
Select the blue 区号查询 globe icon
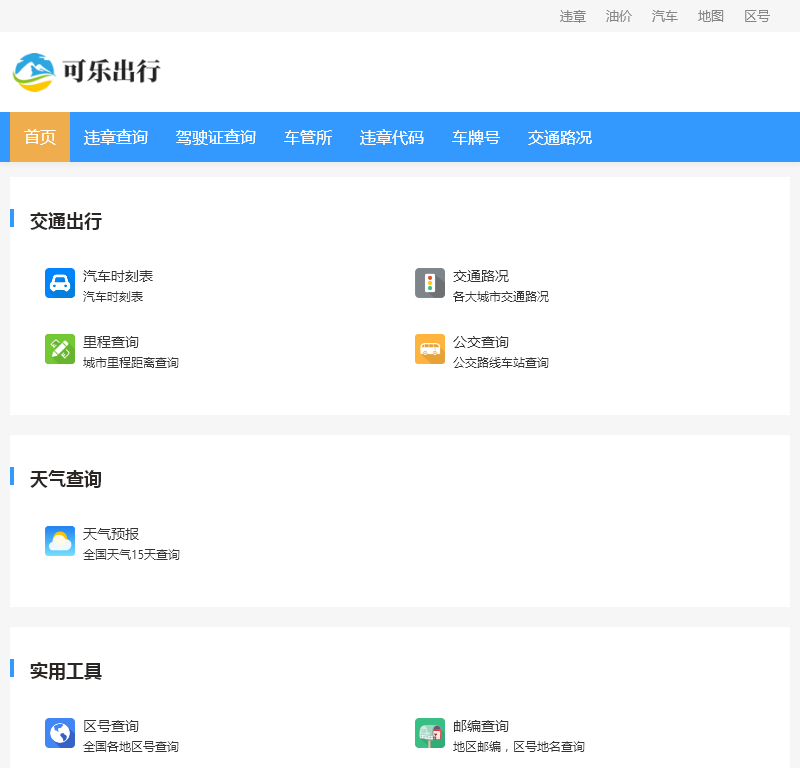[x=59, y=733]
